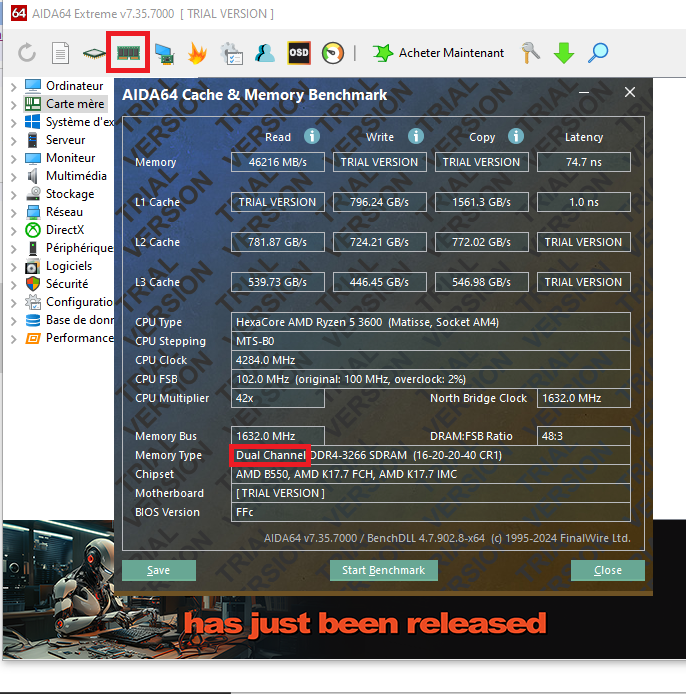Click the CPU Type HexaCore AMD Ryzen field
The height and width of the screenshot is (694, 686).
(x=431, y=322)
